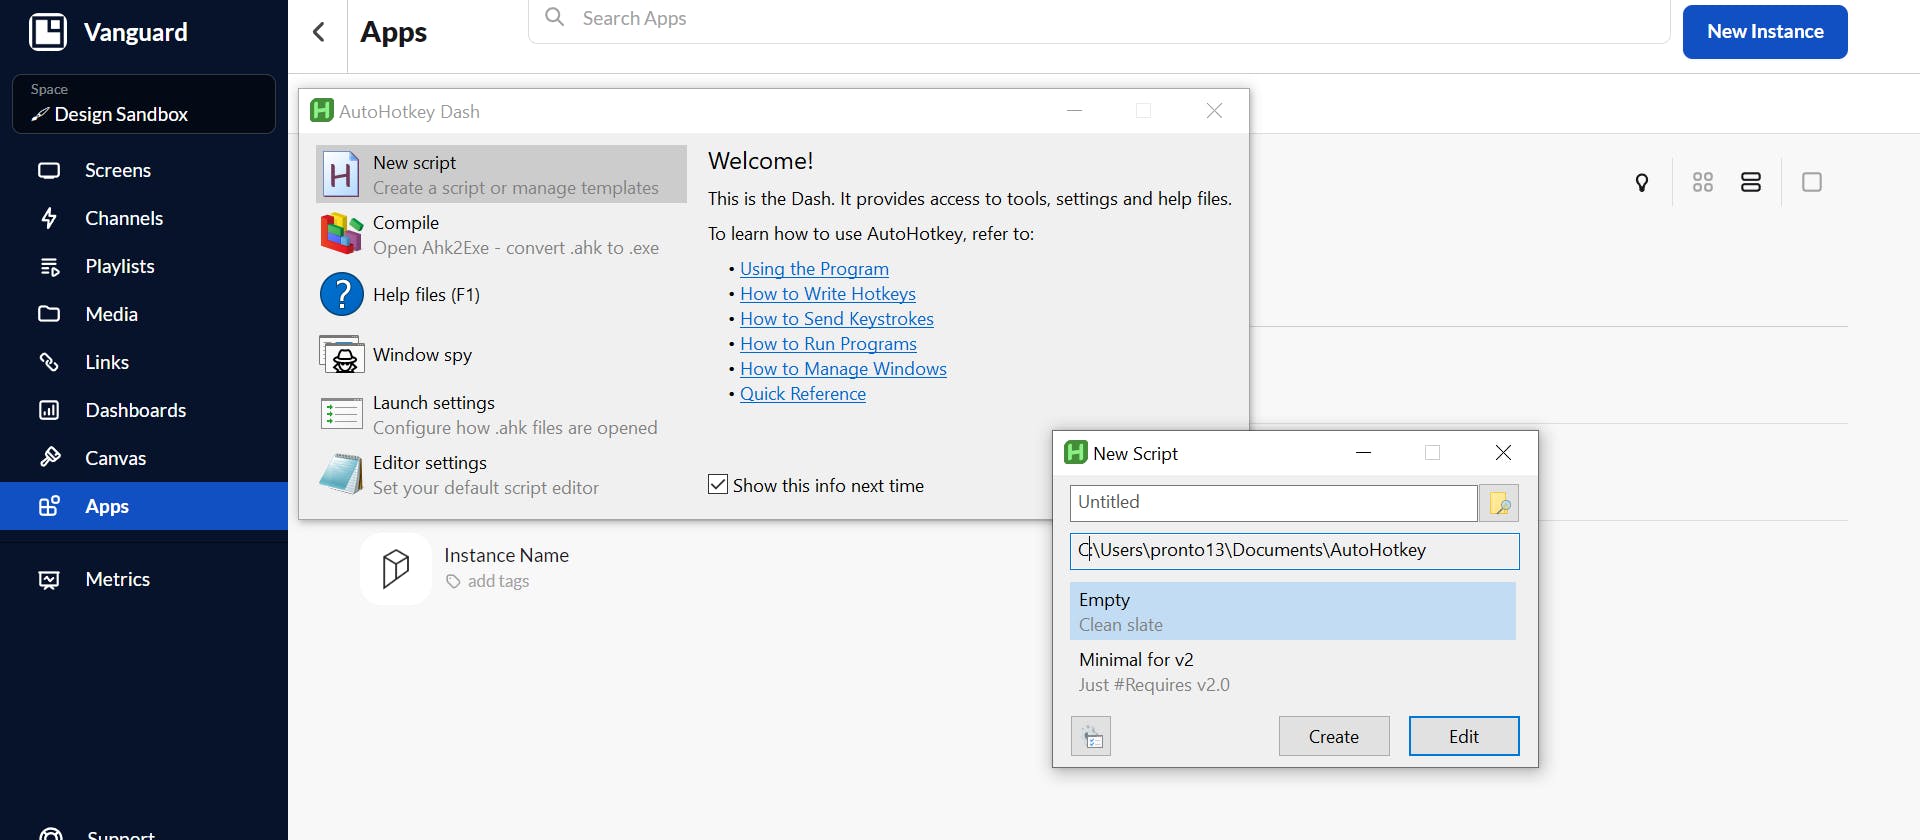Select the Minimal for v2 template
This screenshot has width=1920, height=840.
1293,672
